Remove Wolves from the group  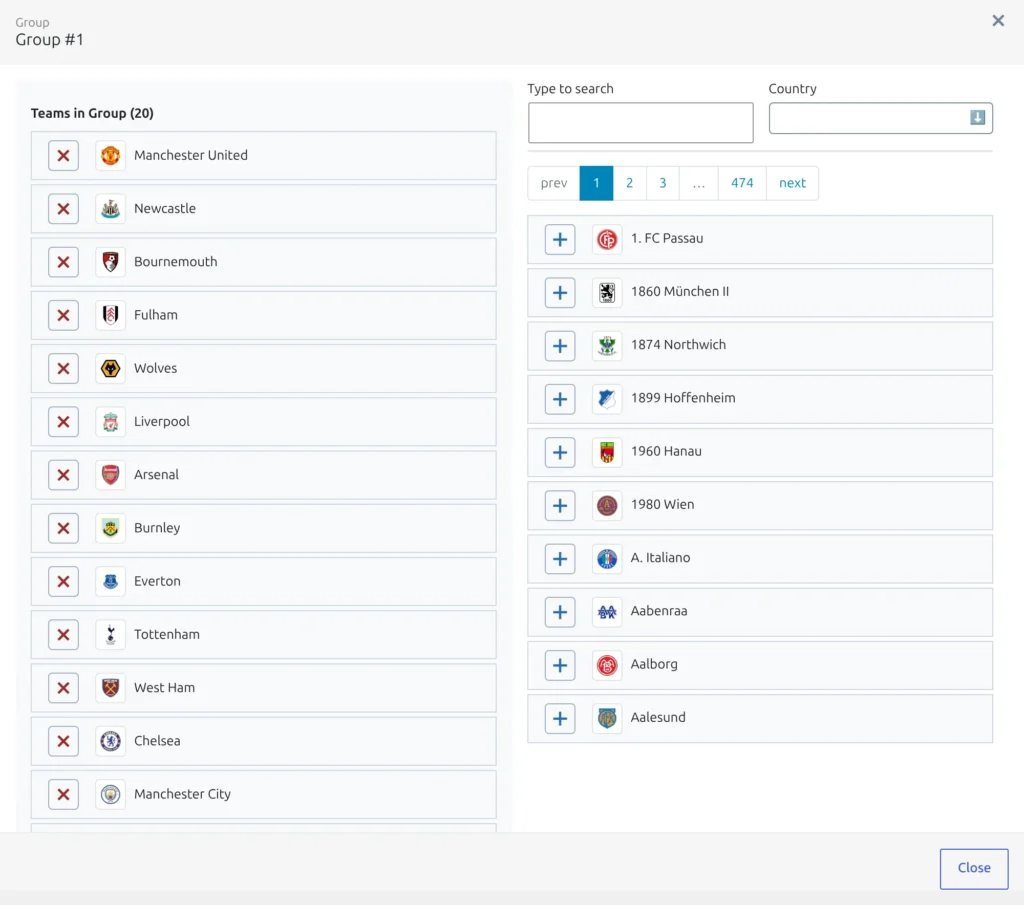[x=63, y=368]
